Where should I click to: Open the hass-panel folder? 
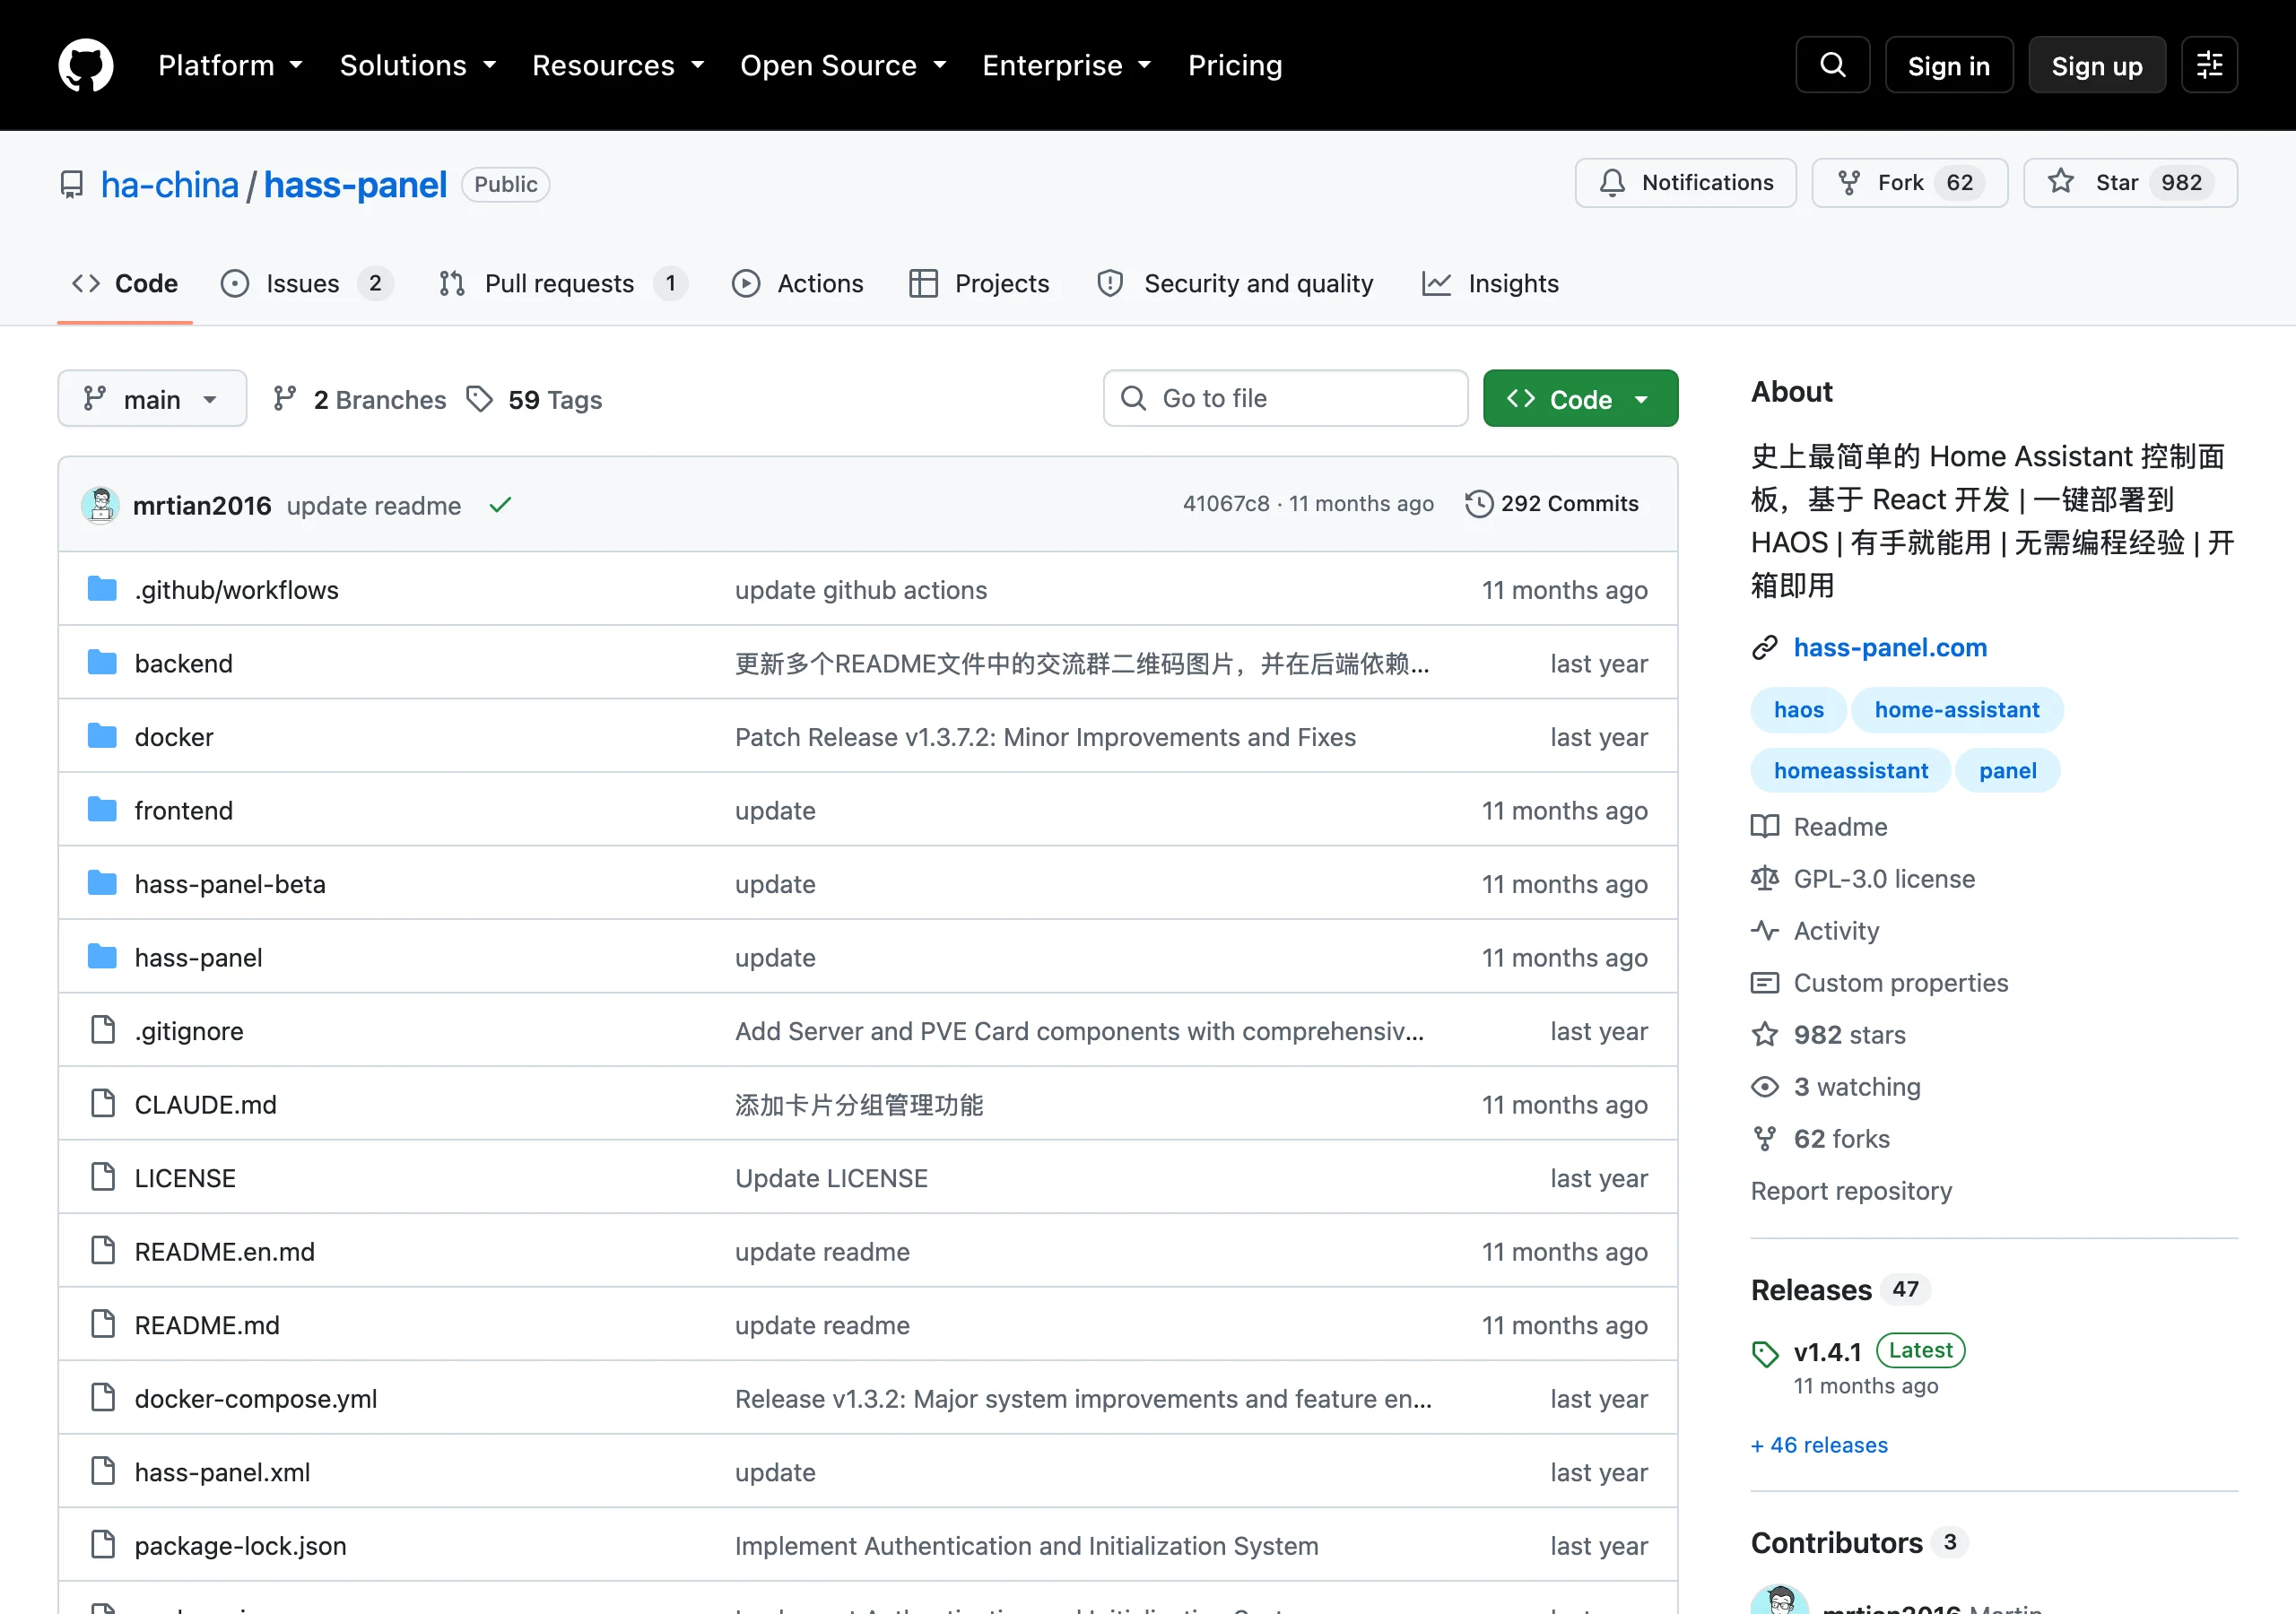198,958
